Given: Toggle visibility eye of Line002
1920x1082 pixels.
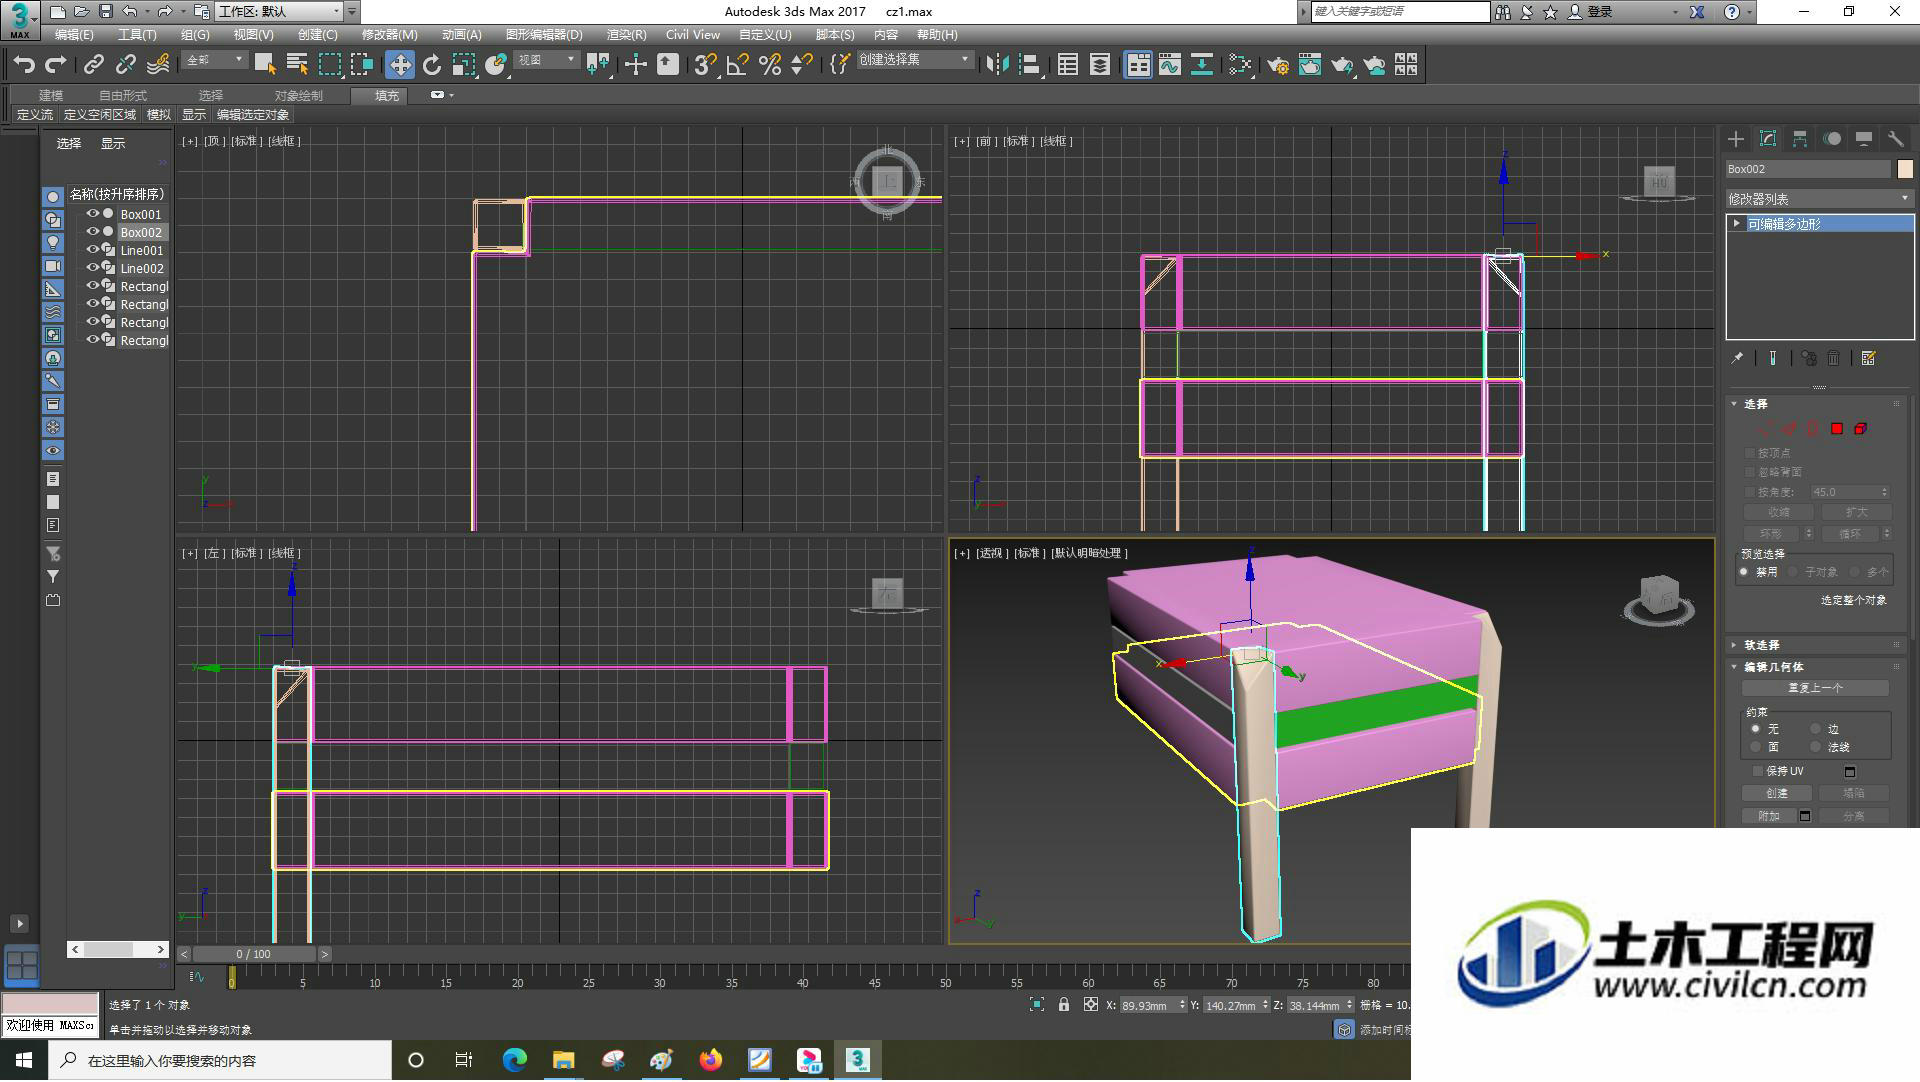Looking at the screenshot, I should coord(93,268).
